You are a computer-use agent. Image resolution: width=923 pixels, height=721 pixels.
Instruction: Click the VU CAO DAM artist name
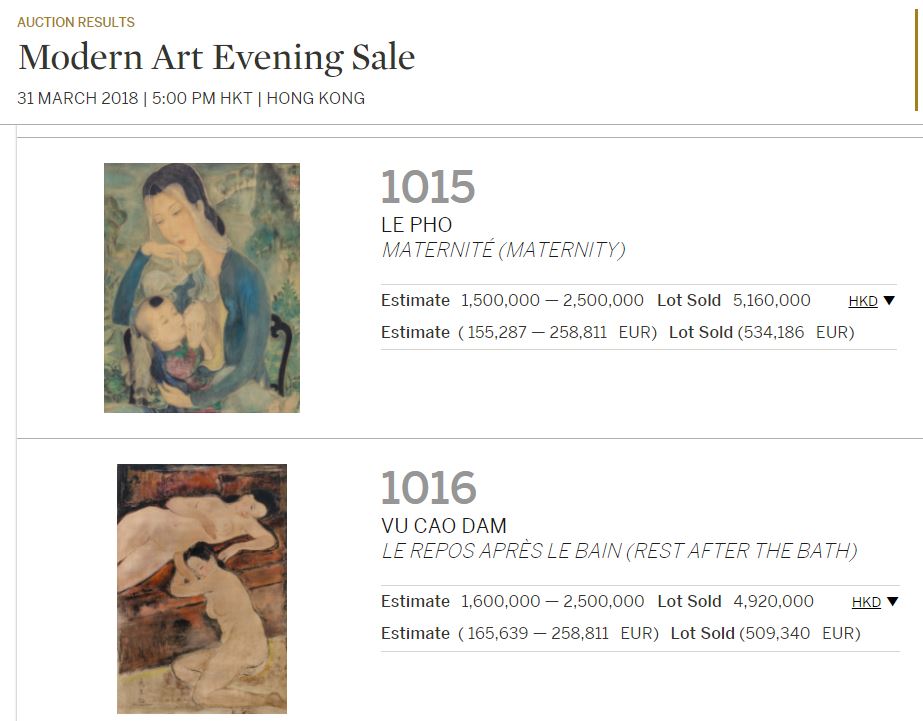(x=444, y=525)
